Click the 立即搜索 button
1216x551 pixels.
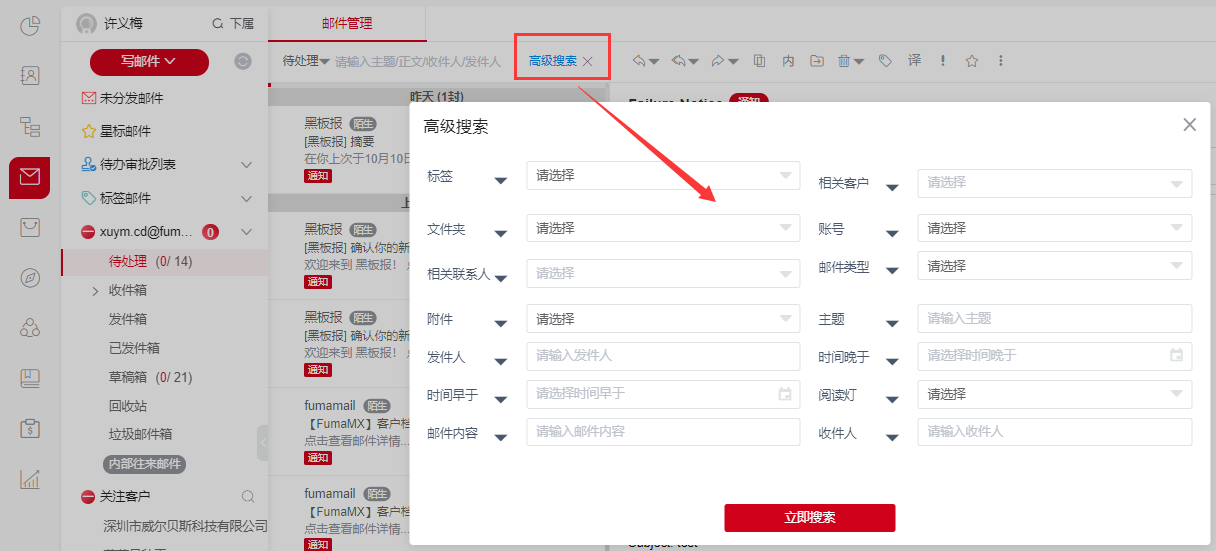tap(809, 517)
